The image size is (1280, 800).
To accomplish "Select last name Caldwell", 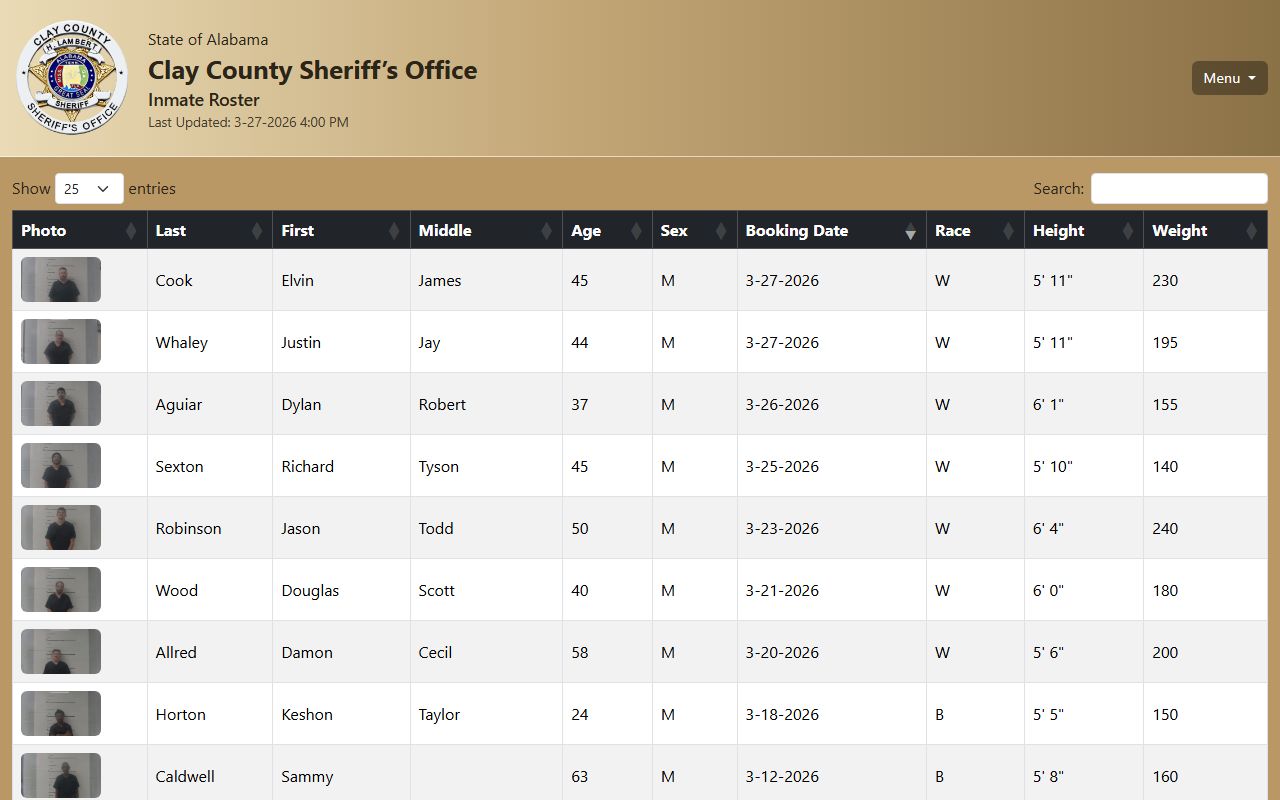I will [x=185, y=777].
